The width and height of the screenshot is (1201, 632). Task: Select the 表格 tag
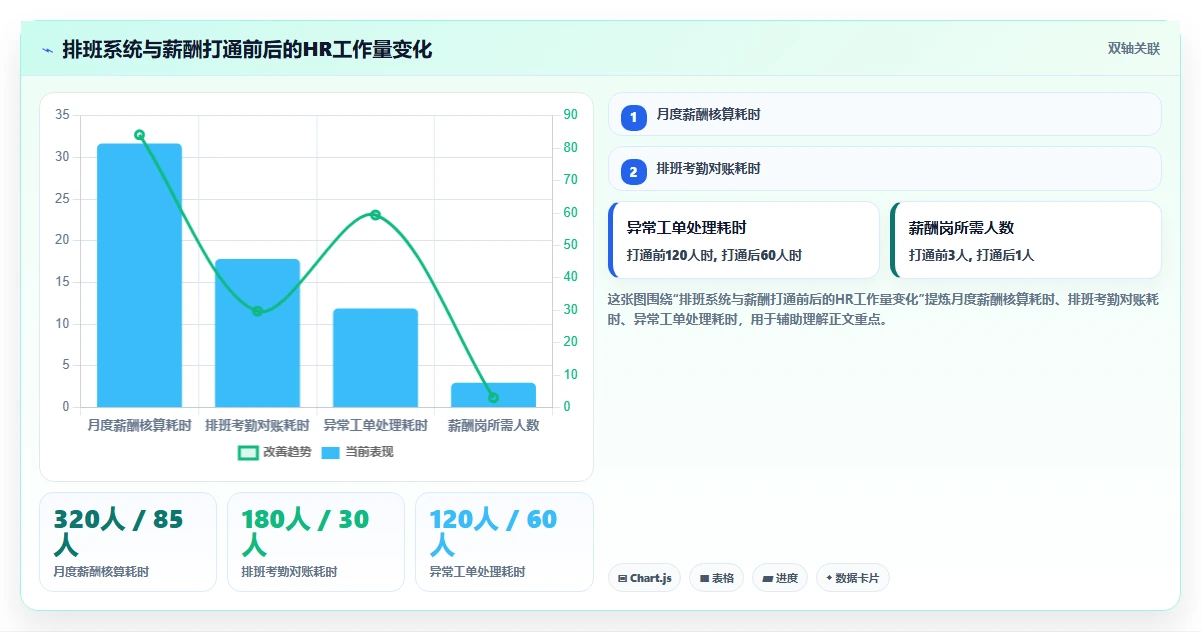coord(717,578)
